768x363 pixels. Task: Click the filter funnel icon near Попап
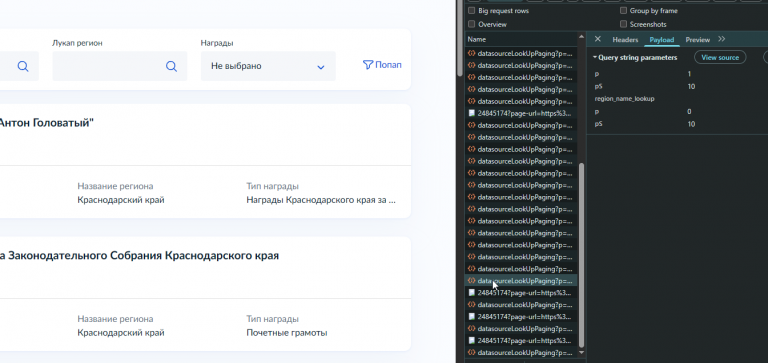(368, 65)
